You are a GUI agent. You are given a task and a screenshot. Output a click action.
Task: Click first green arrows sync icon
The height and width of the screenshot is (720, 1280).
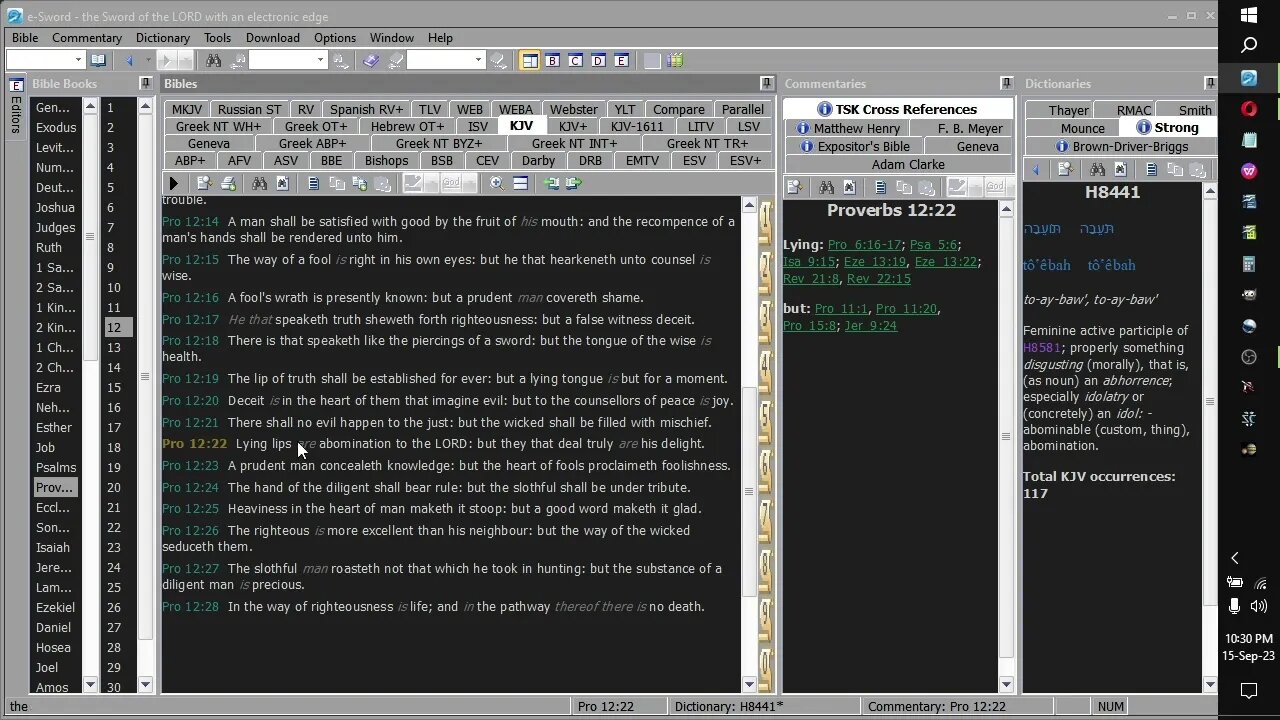point(550,183)
